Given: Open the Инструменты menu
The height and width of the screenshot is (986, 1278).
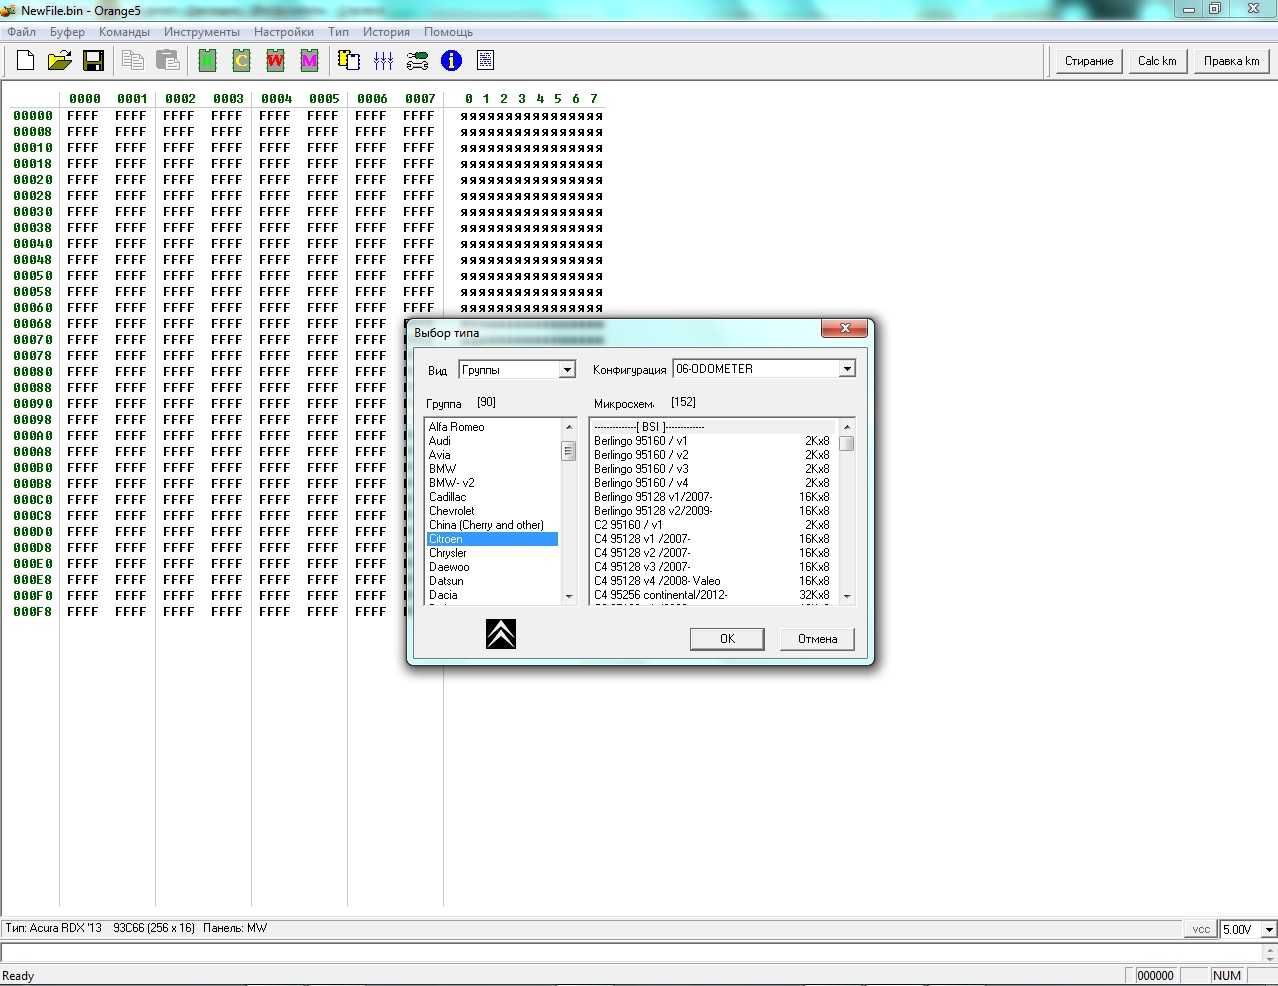Looking at the screenshot, I should click(x=202, y=32).
